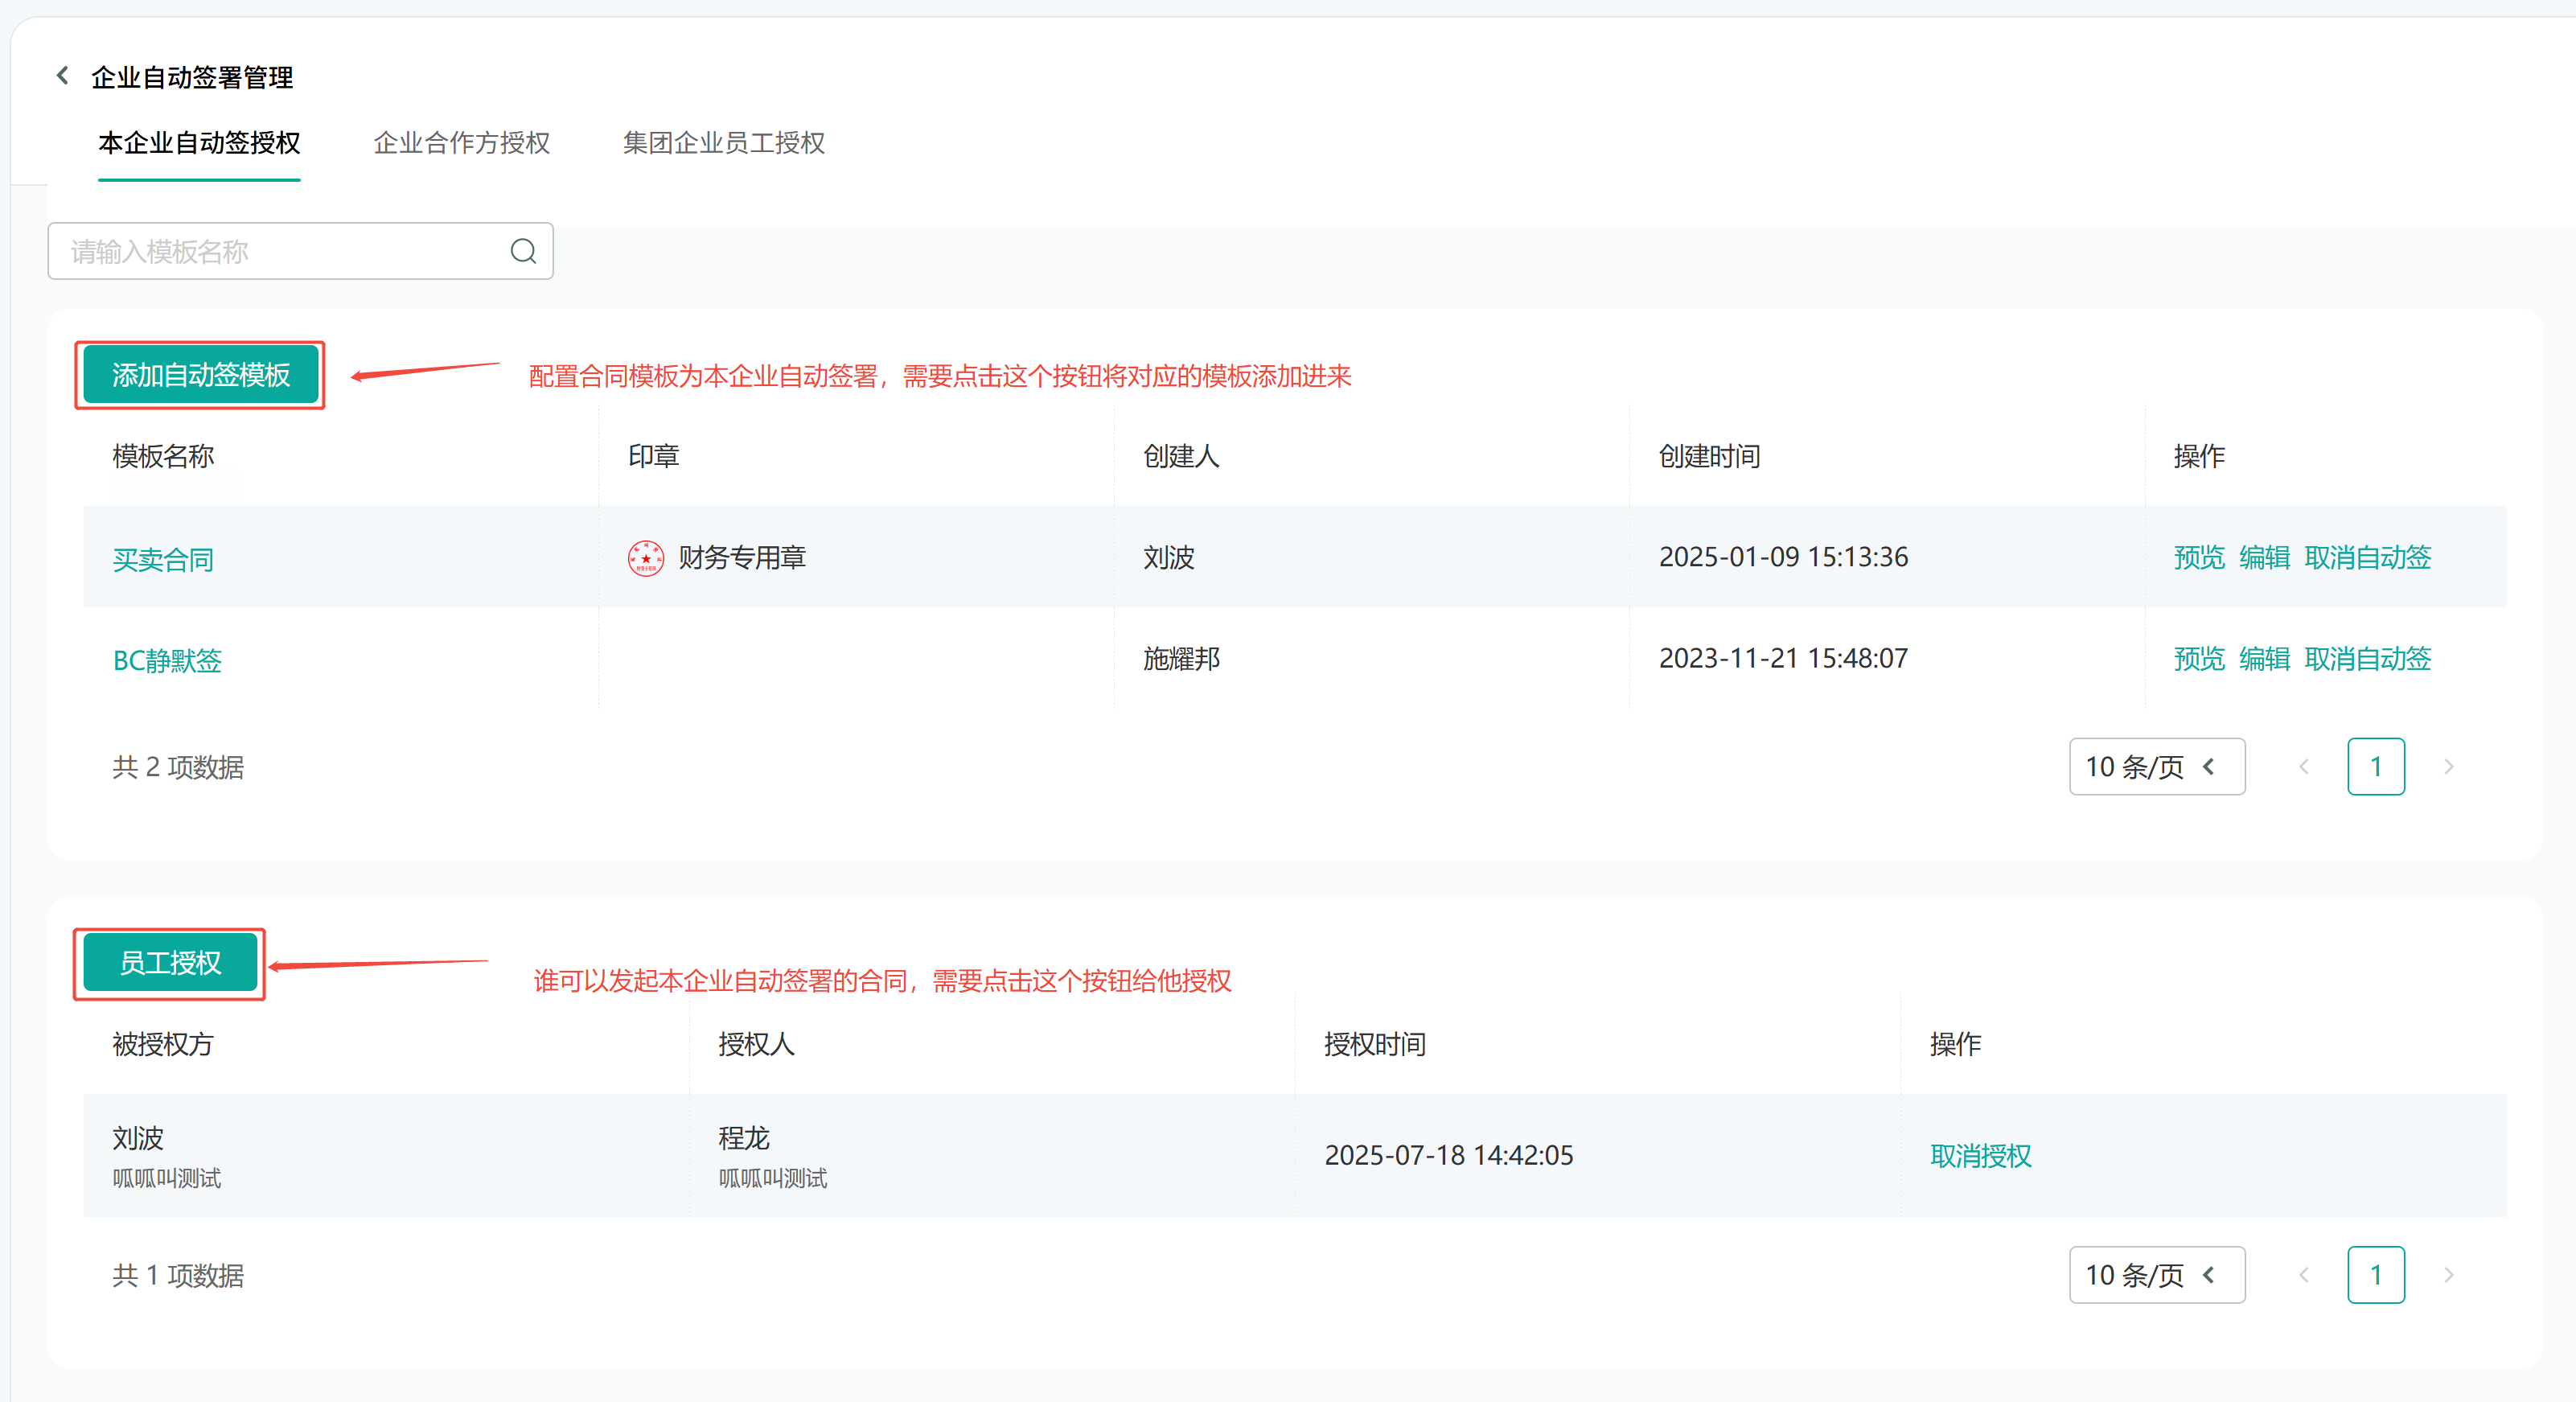
Task: Select page 1 in template table pagination
Action: click(2376, 767)
